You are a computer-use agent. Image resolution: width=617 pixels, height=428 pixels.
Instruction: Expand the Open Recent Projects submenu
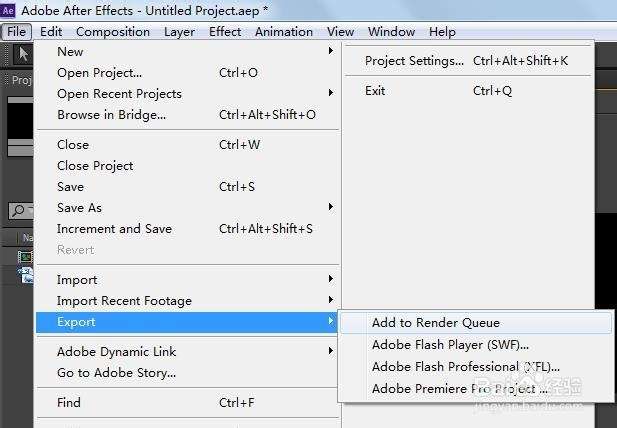click(330, 93)
